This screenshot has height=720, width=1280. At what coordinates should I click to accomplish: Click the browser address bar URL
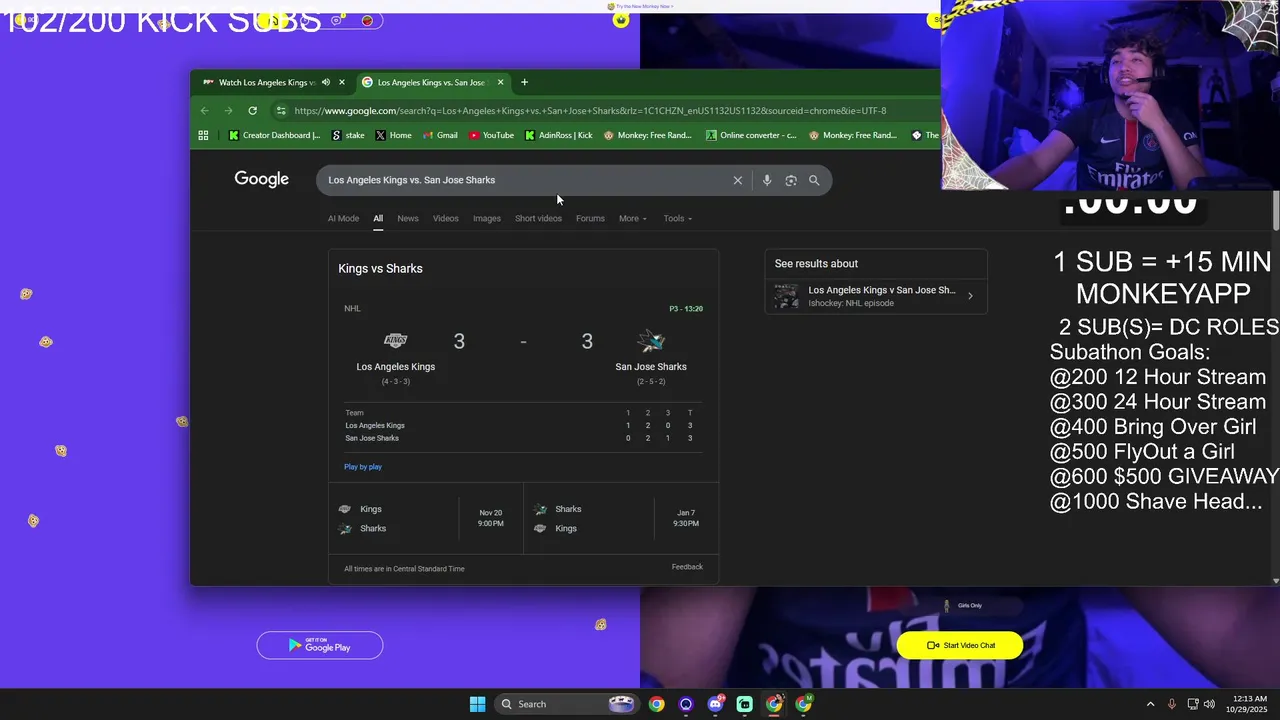(590, 111)
